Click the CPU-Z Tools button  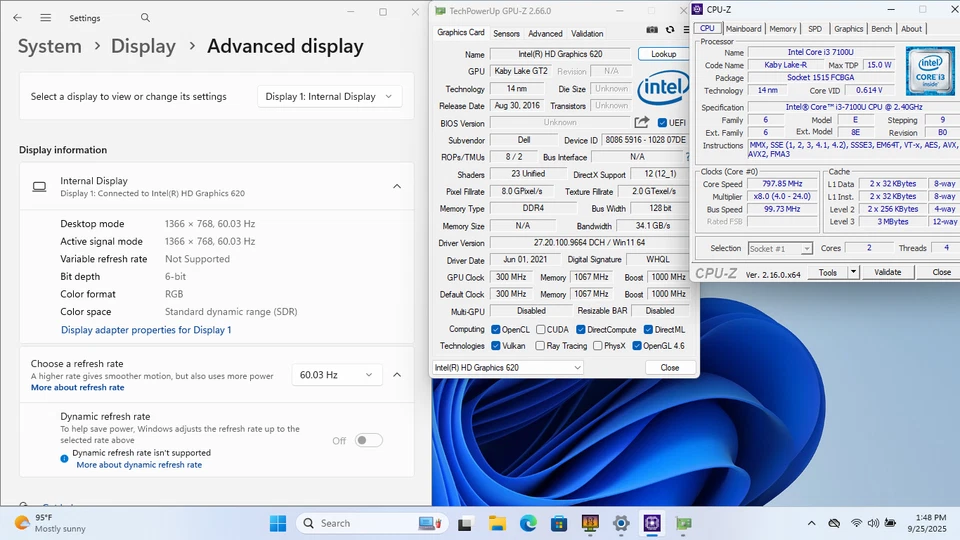tap(828, 272)
